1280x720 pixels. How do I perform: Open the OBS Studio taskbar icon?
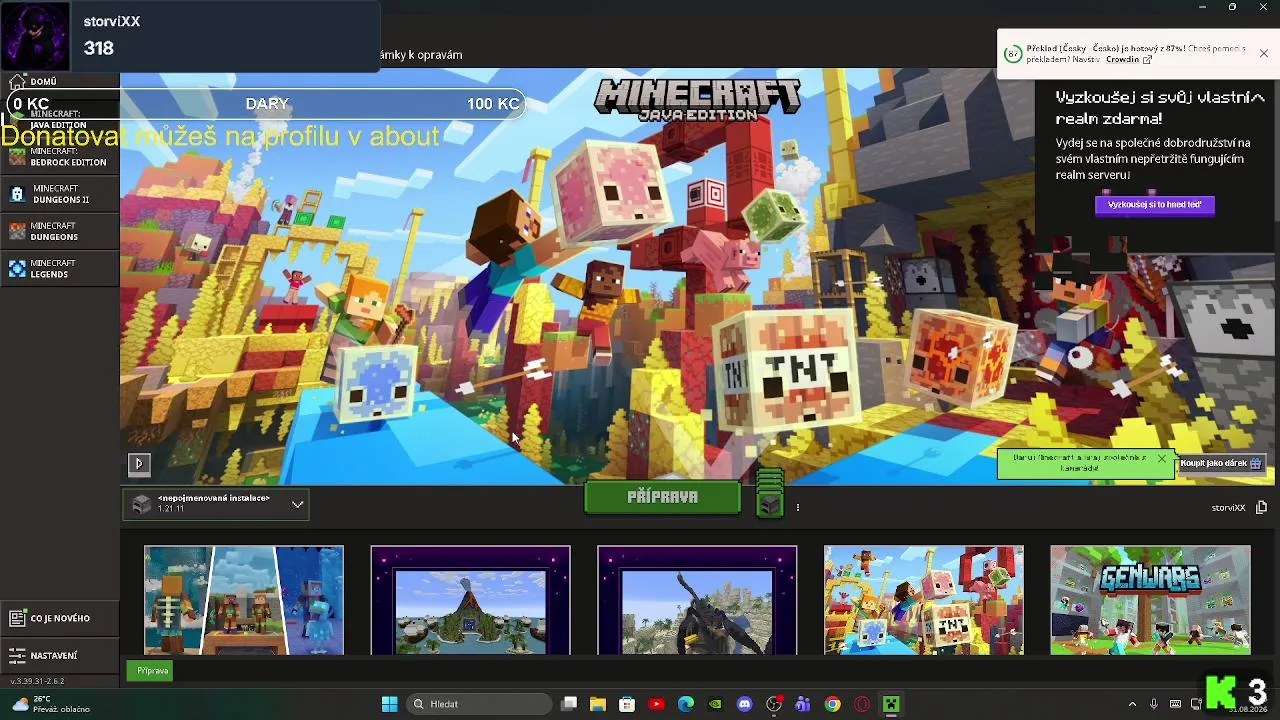point(774,704)
